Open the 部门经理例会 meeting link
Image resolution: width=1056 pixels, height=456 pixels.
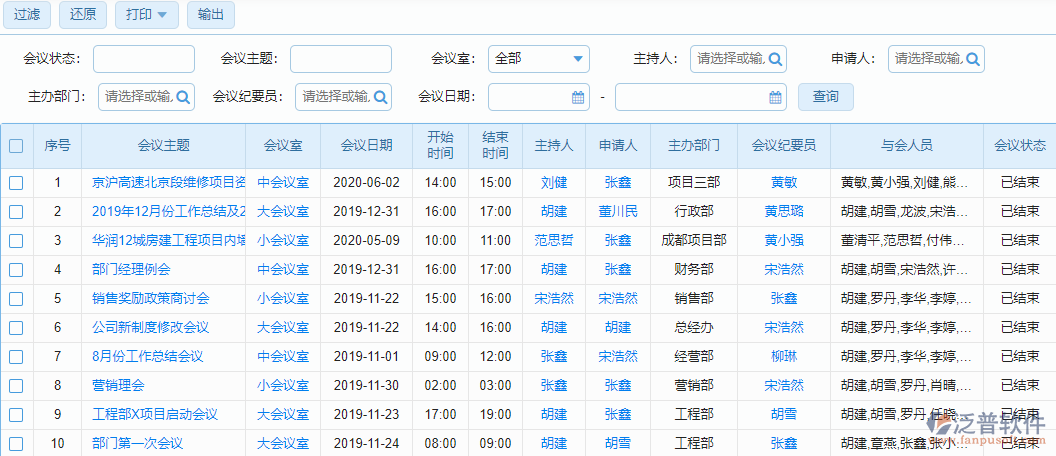pos(131,269)
